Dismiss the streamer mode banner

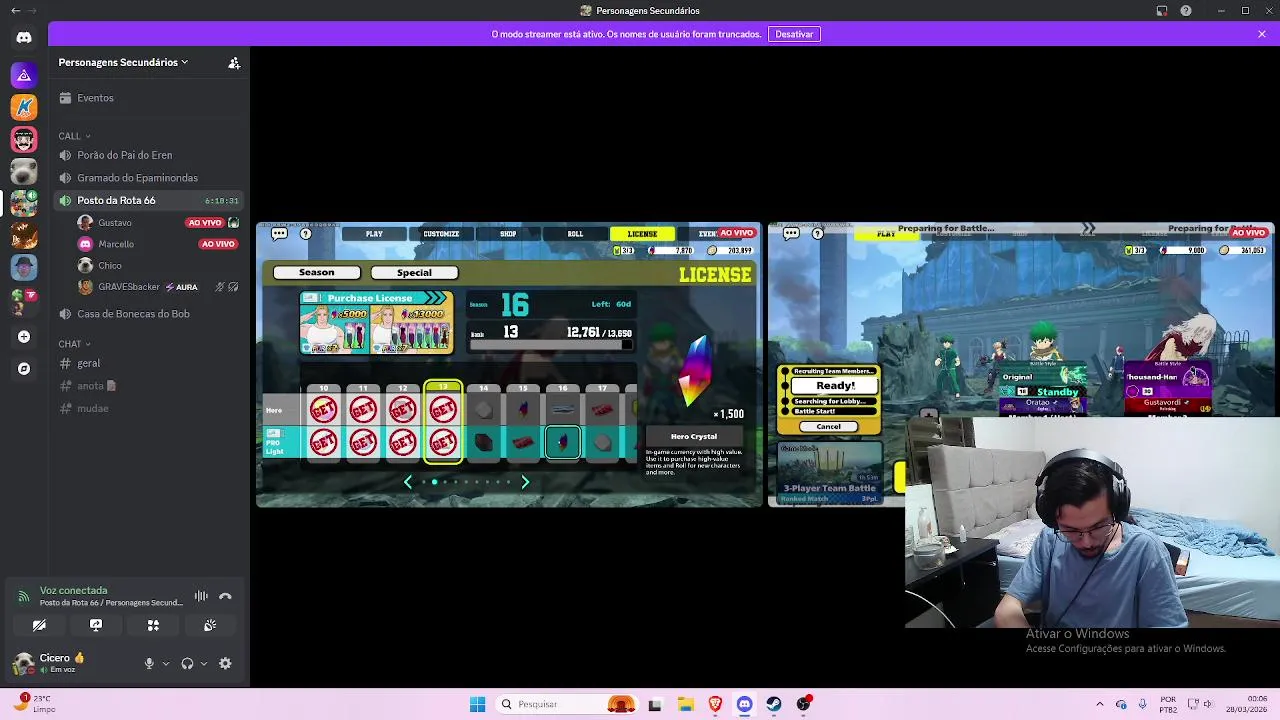[1262, 34]
